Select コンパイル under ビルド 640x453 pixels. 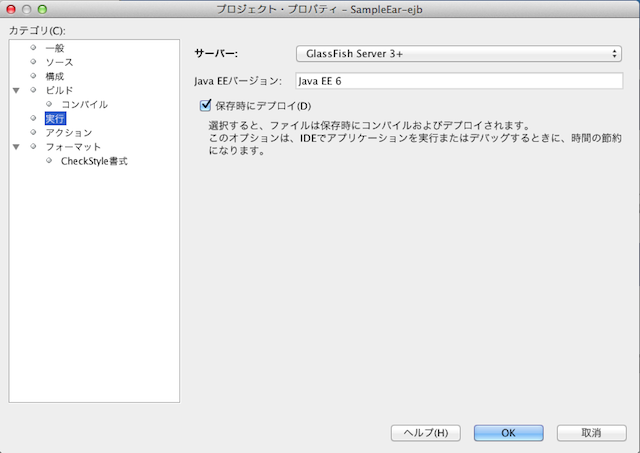point(84,104)
